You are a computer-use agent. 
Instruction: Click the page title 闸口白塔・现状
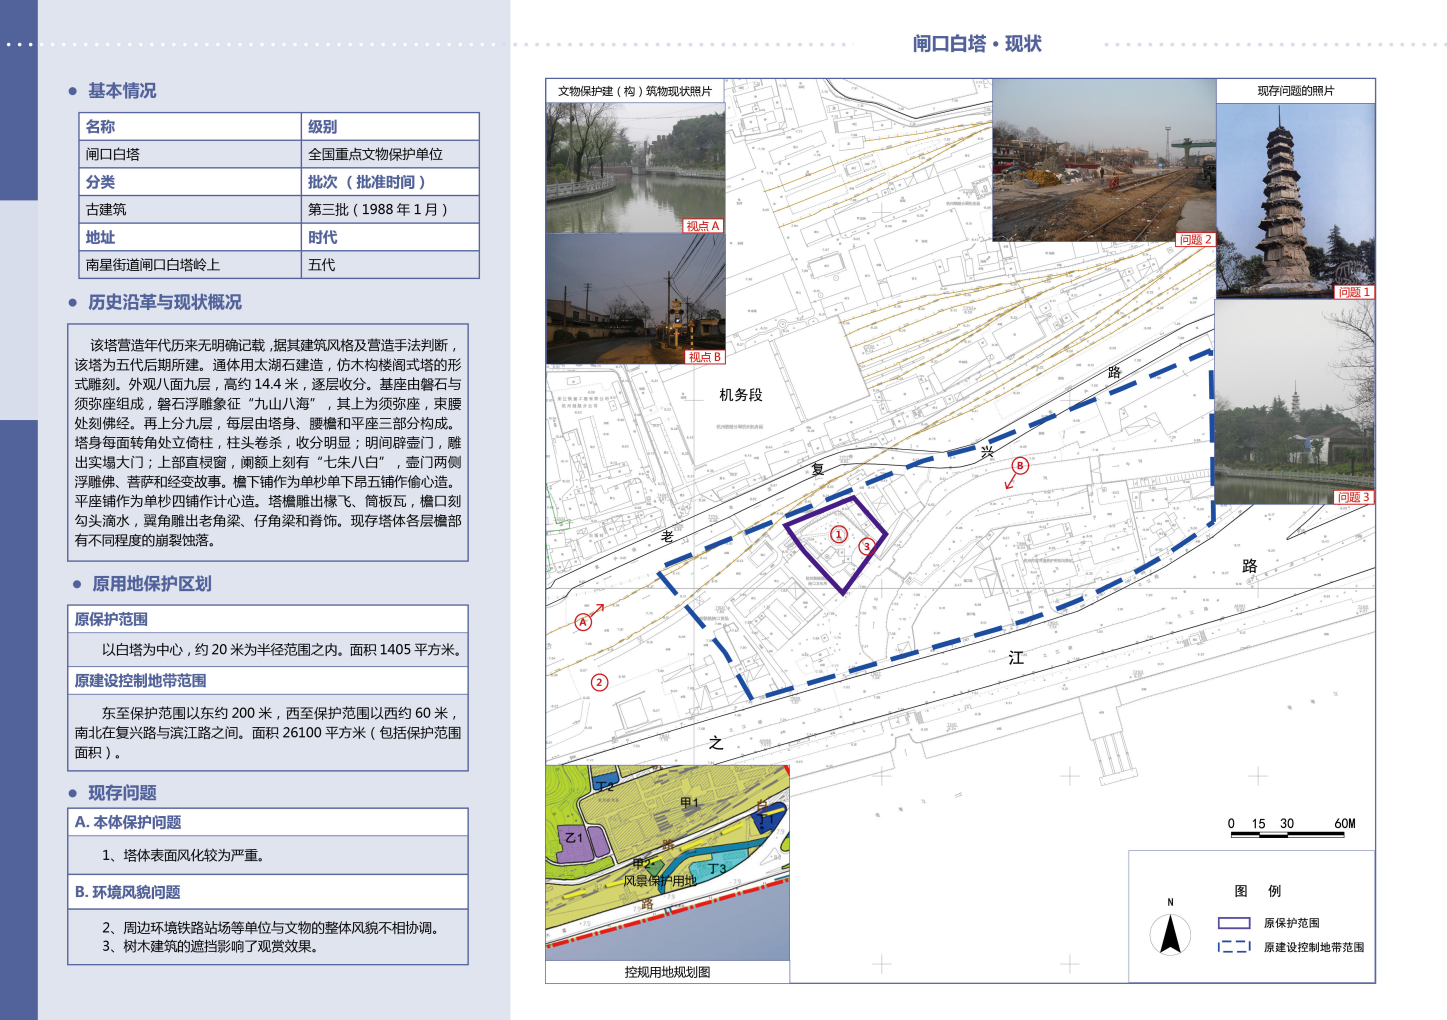coord(977,44)
